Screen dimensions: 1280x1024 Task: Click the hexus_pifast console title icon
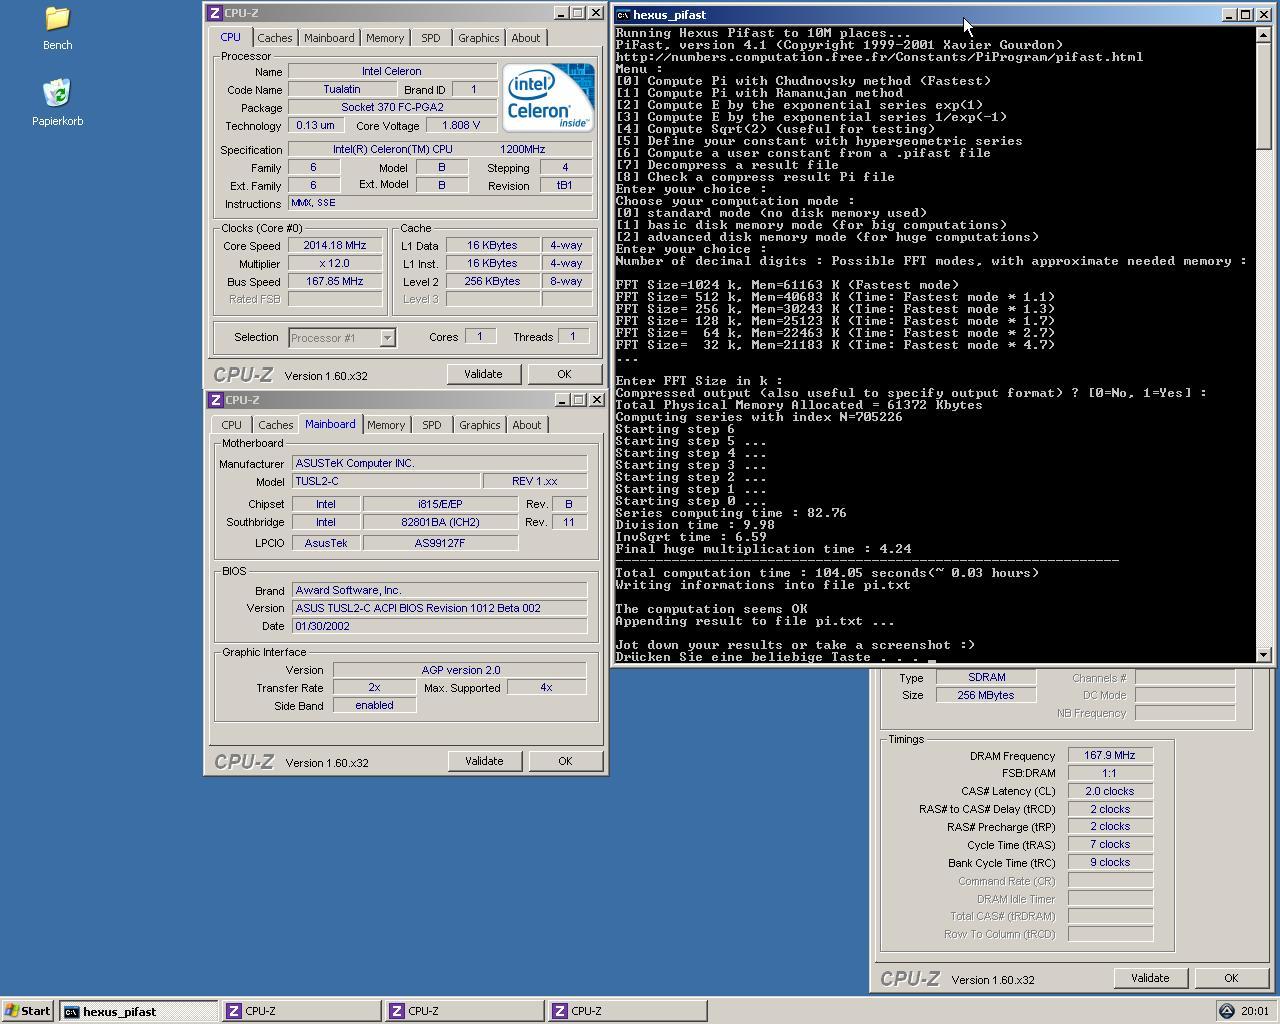coord(623,15)
